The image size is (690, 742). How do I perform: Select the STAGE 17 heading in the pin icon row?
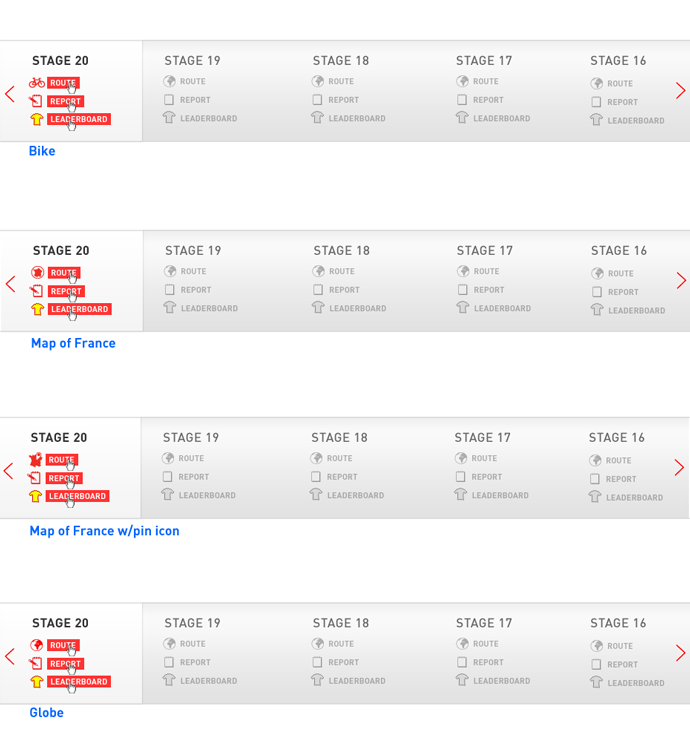(x=482, y=437)
